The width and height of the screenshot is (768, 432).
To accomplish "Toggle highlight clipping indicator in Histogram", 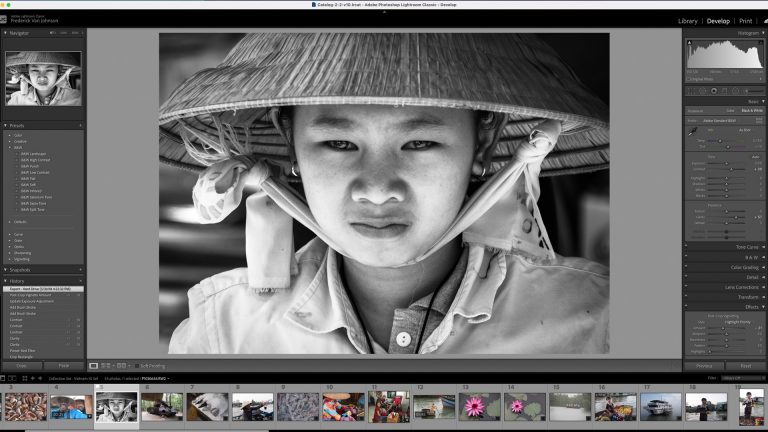I will click(761, 43).
